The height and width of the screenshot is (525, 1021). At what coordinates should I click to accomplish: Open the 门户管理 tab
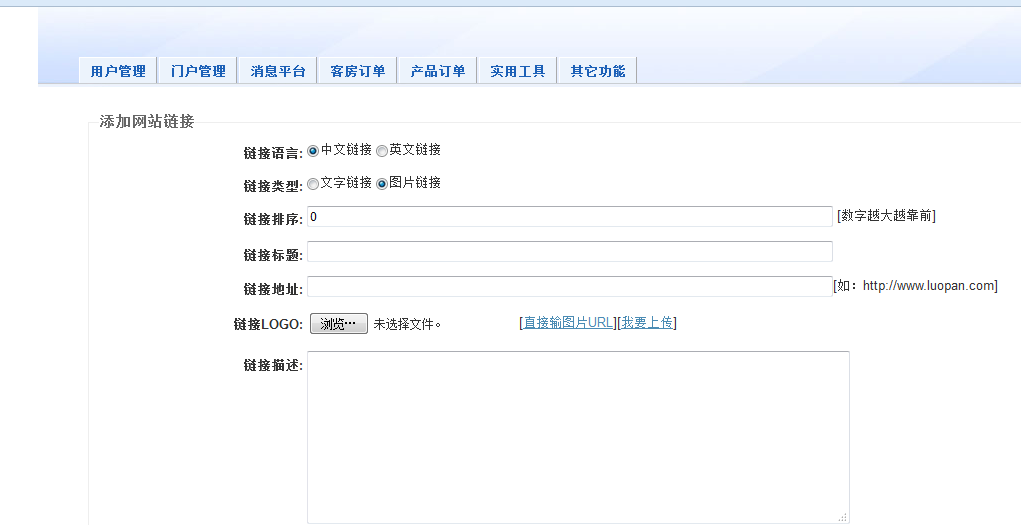tap(198, 71)
